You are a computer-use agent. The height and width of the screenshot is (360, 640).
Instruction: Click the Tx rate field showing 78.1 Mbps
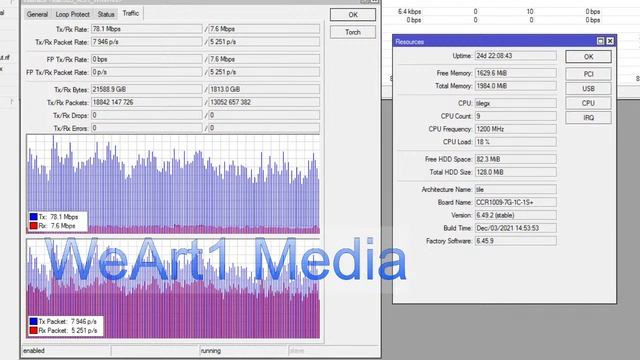pyautogui.click(x=147, y=29)
